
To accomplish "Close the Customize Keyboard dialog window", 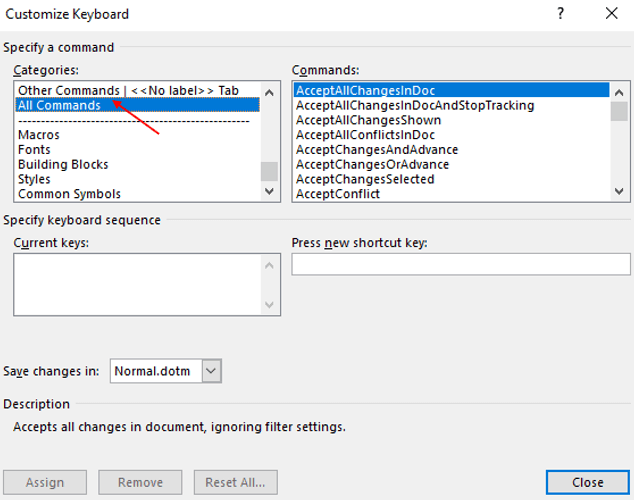I will [611, 14].
